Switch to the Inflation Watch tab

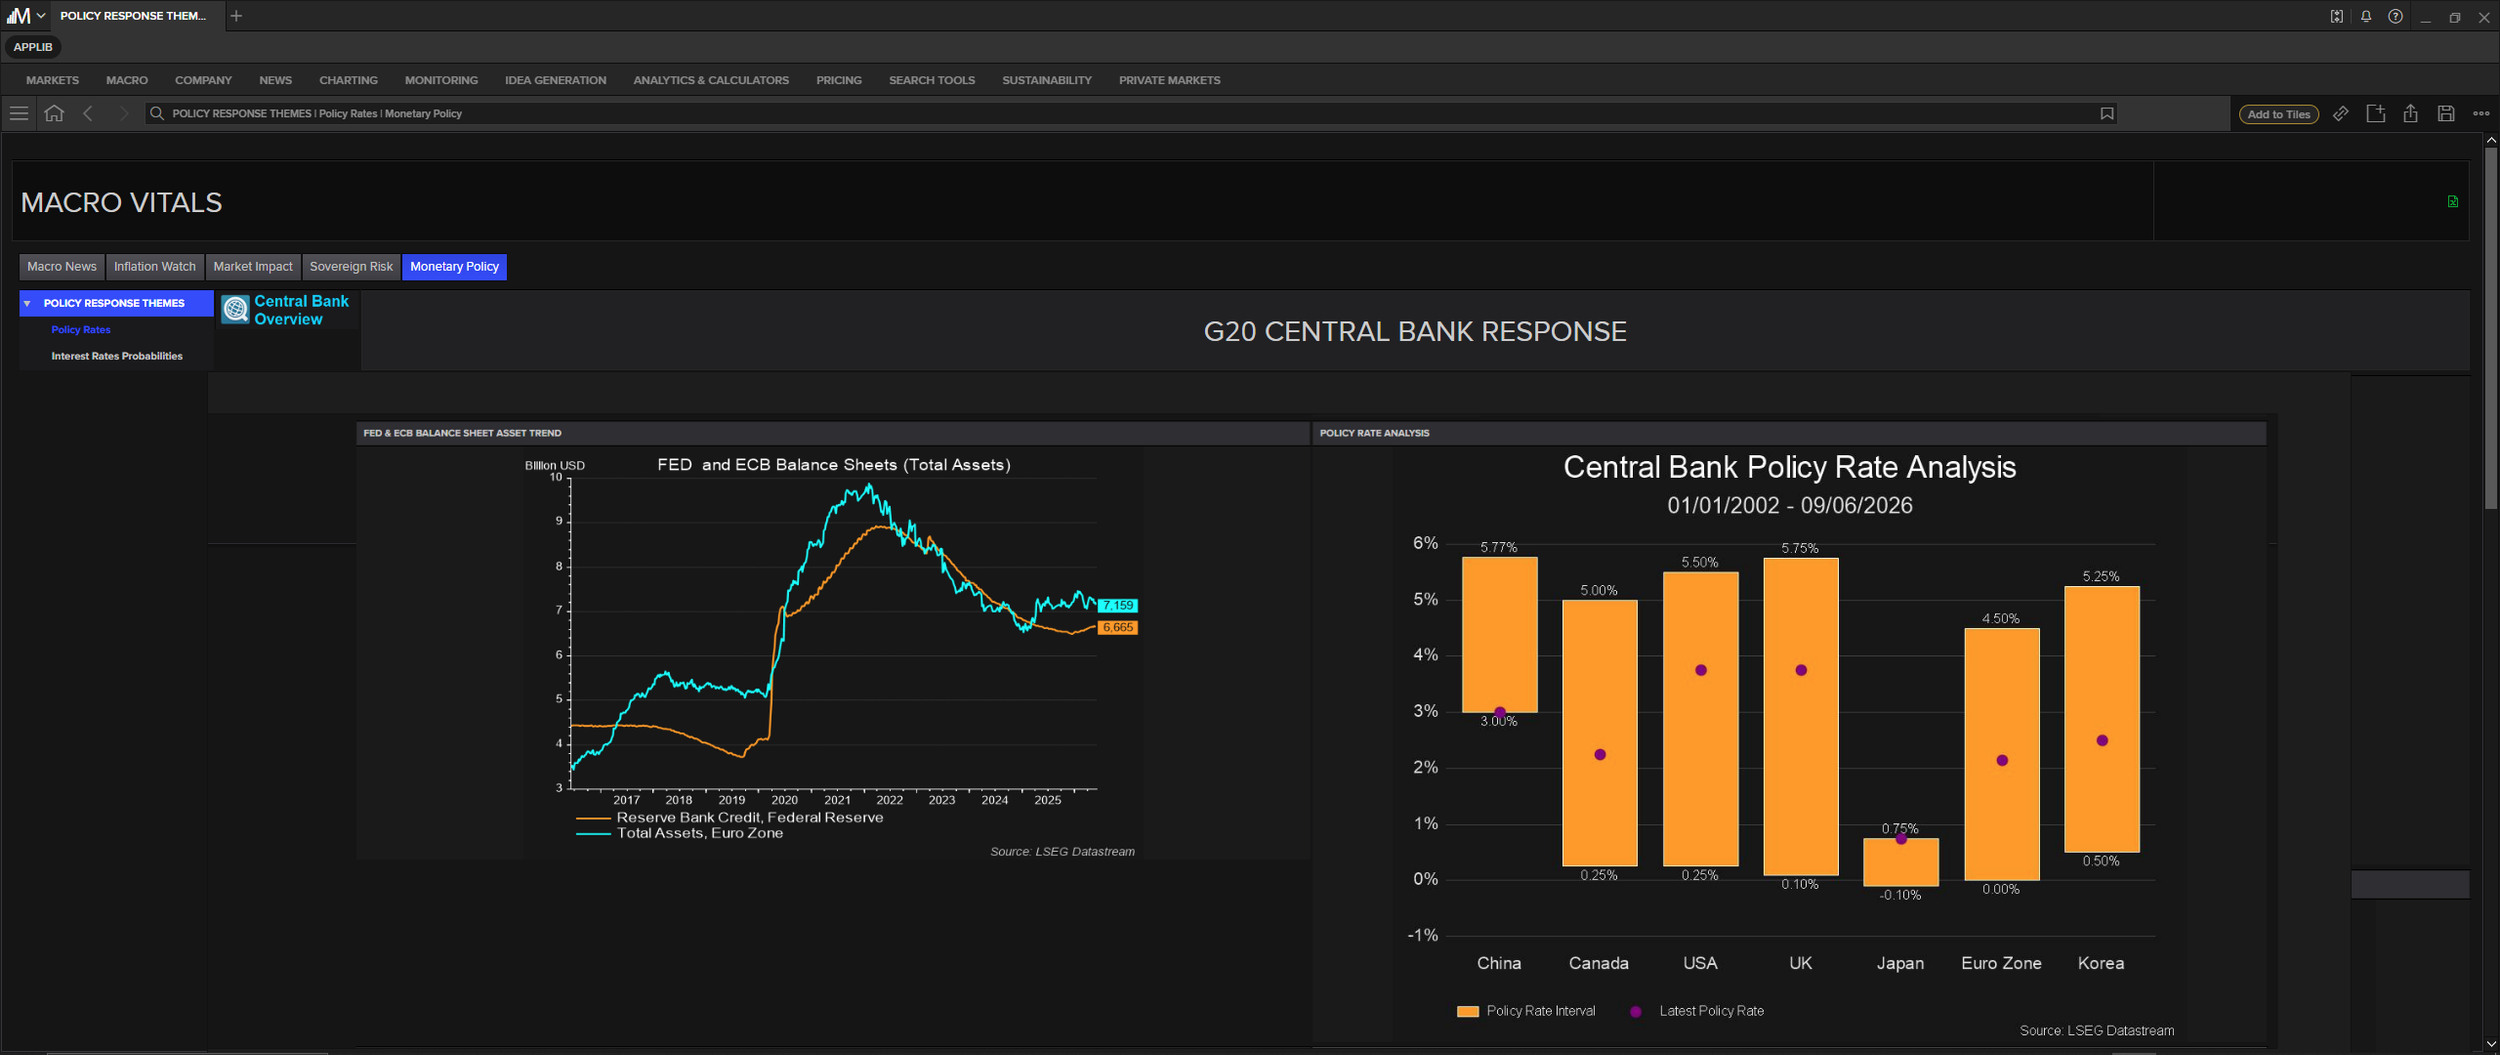(x=155, y=266)
